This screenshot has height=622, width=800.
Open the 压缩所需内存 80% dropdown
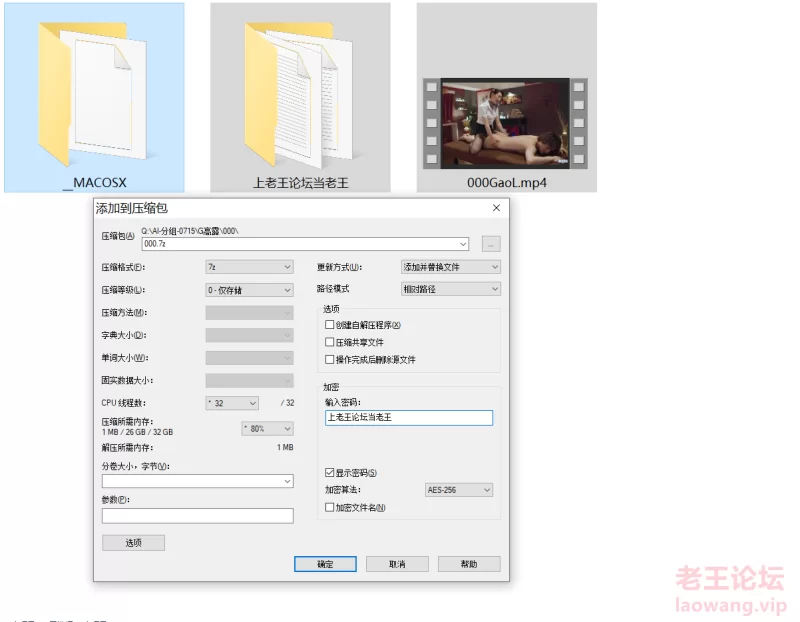coord(267,429)
